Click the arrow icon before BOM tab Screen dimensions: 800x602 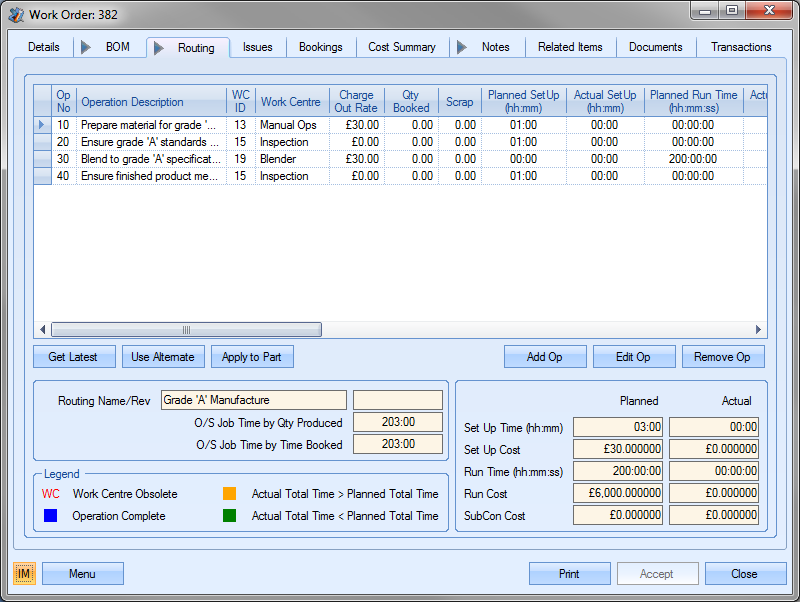pyautogui.click(x=86, y=47)
